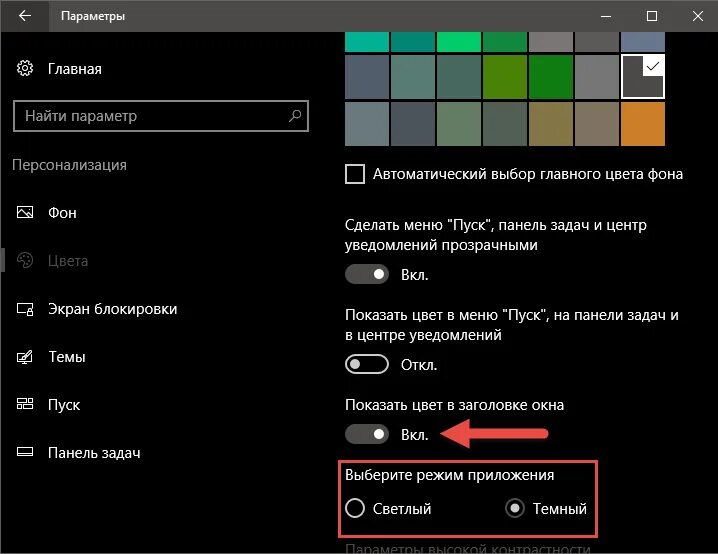Select the Темный app mode

click(x=516, y=509)
